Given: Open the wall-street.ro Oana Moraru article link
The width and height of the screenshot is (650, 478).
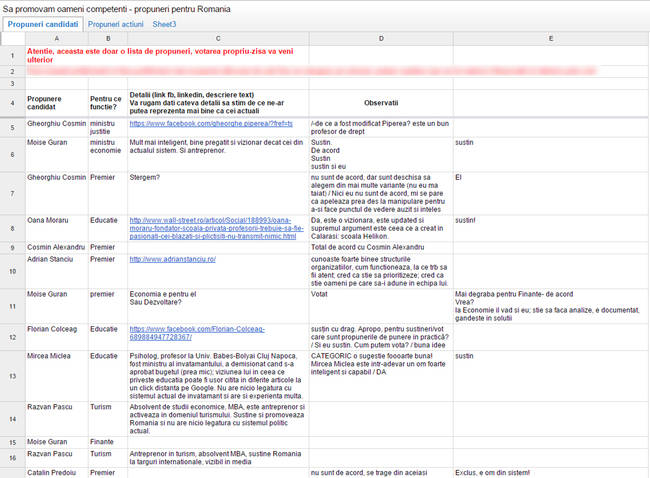Looking at the screenshot, I should pos(216,228).
